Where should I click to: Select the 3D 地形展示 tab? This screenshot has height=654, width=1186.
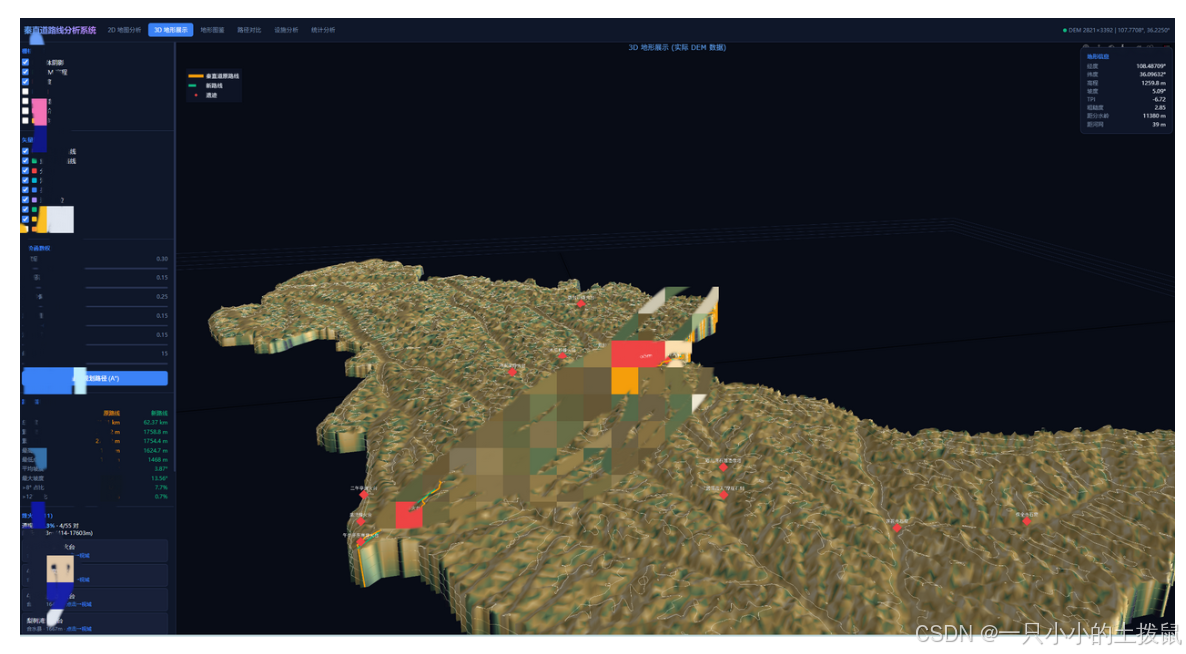tap(170, 30)
